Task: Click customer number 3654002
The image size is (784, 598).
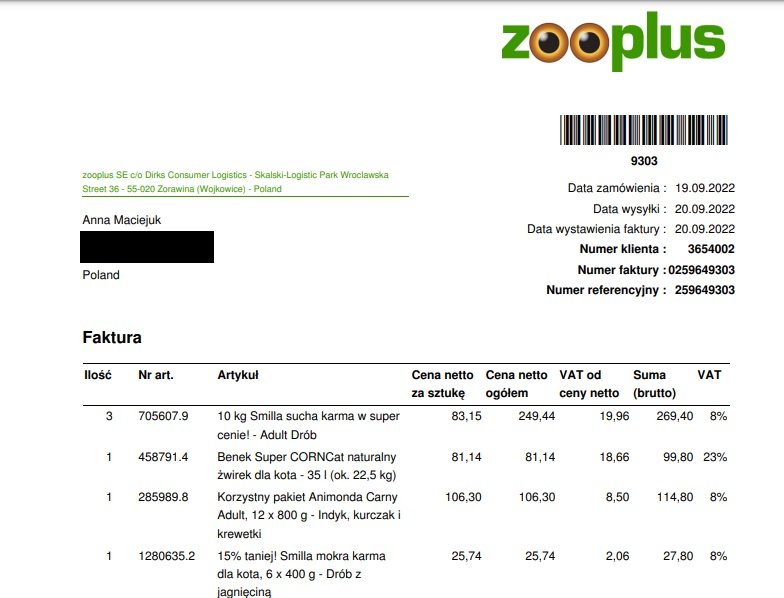Action: click(711, 249)
